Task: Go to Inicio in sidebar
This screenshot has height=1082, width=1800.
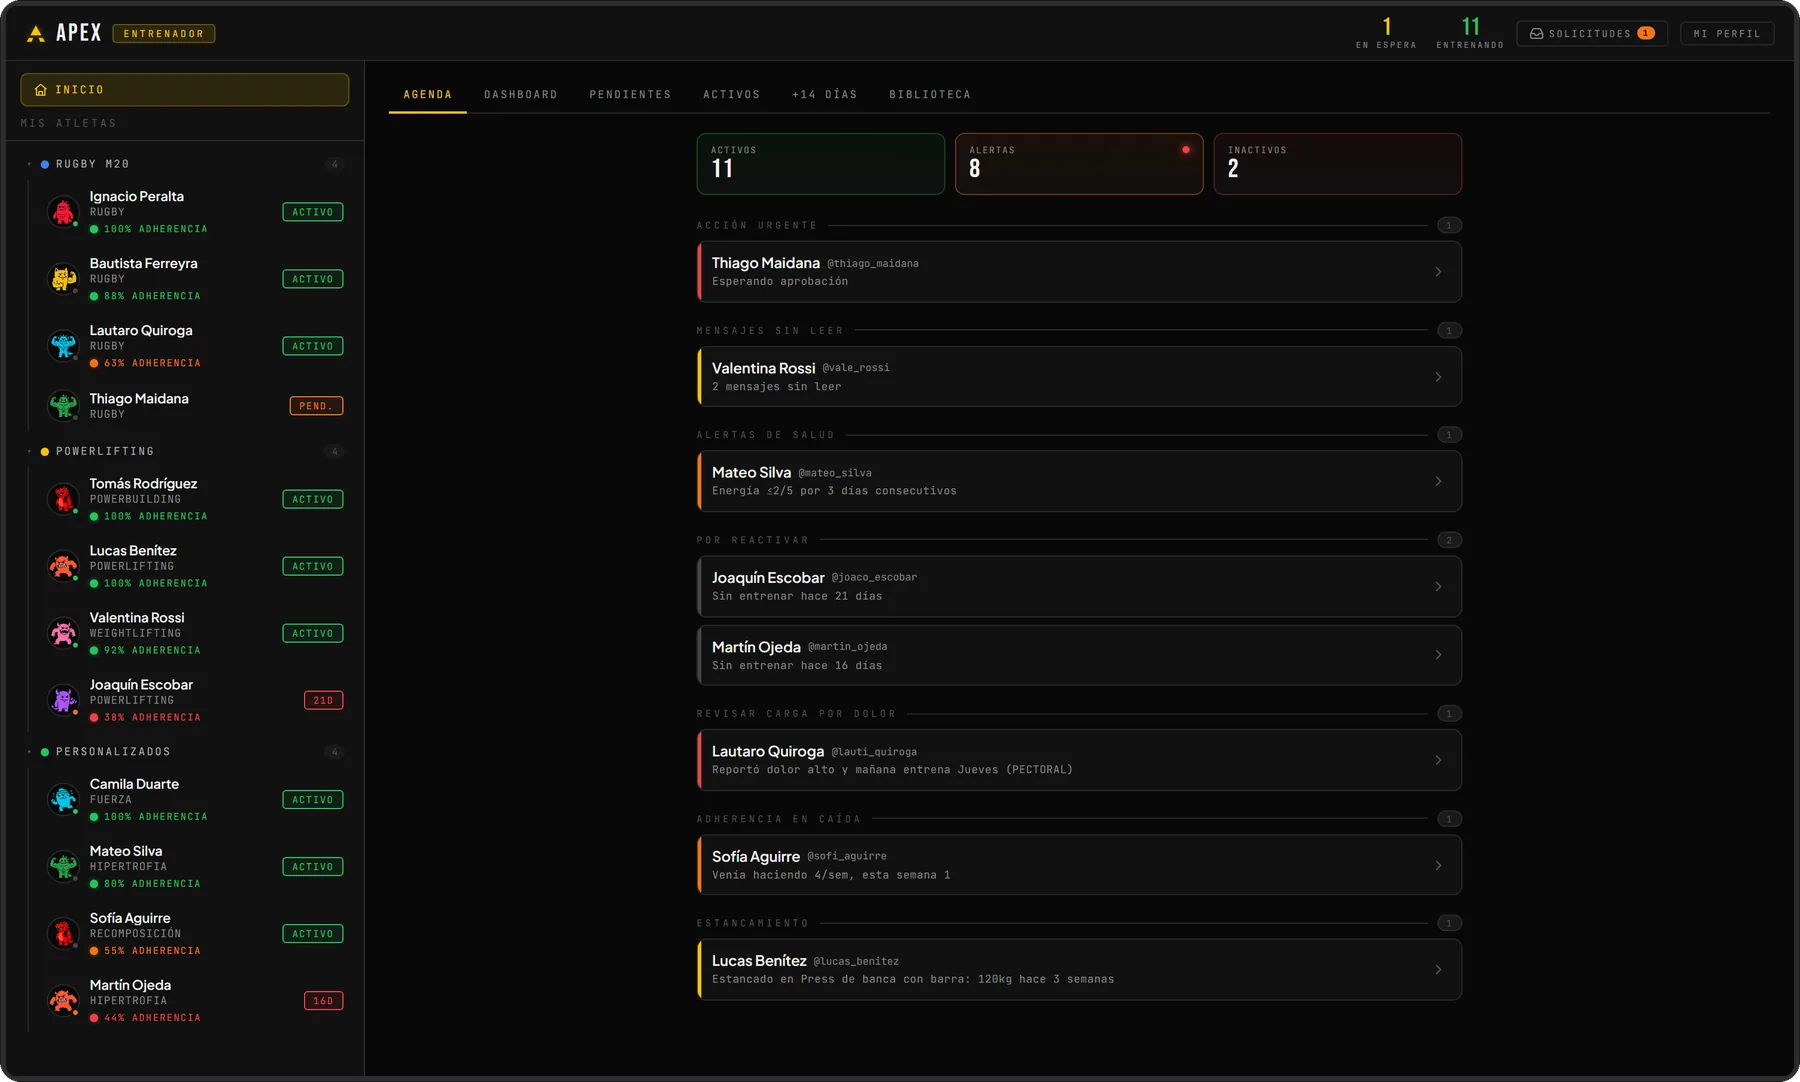Action: click(185, 90)
